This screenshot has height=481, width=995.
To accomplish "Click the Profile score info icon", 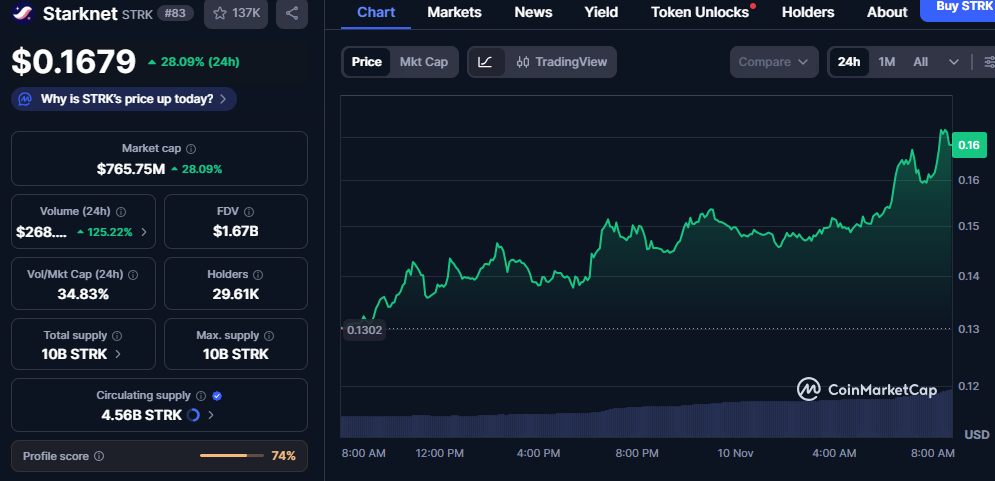I will (98, 456).
